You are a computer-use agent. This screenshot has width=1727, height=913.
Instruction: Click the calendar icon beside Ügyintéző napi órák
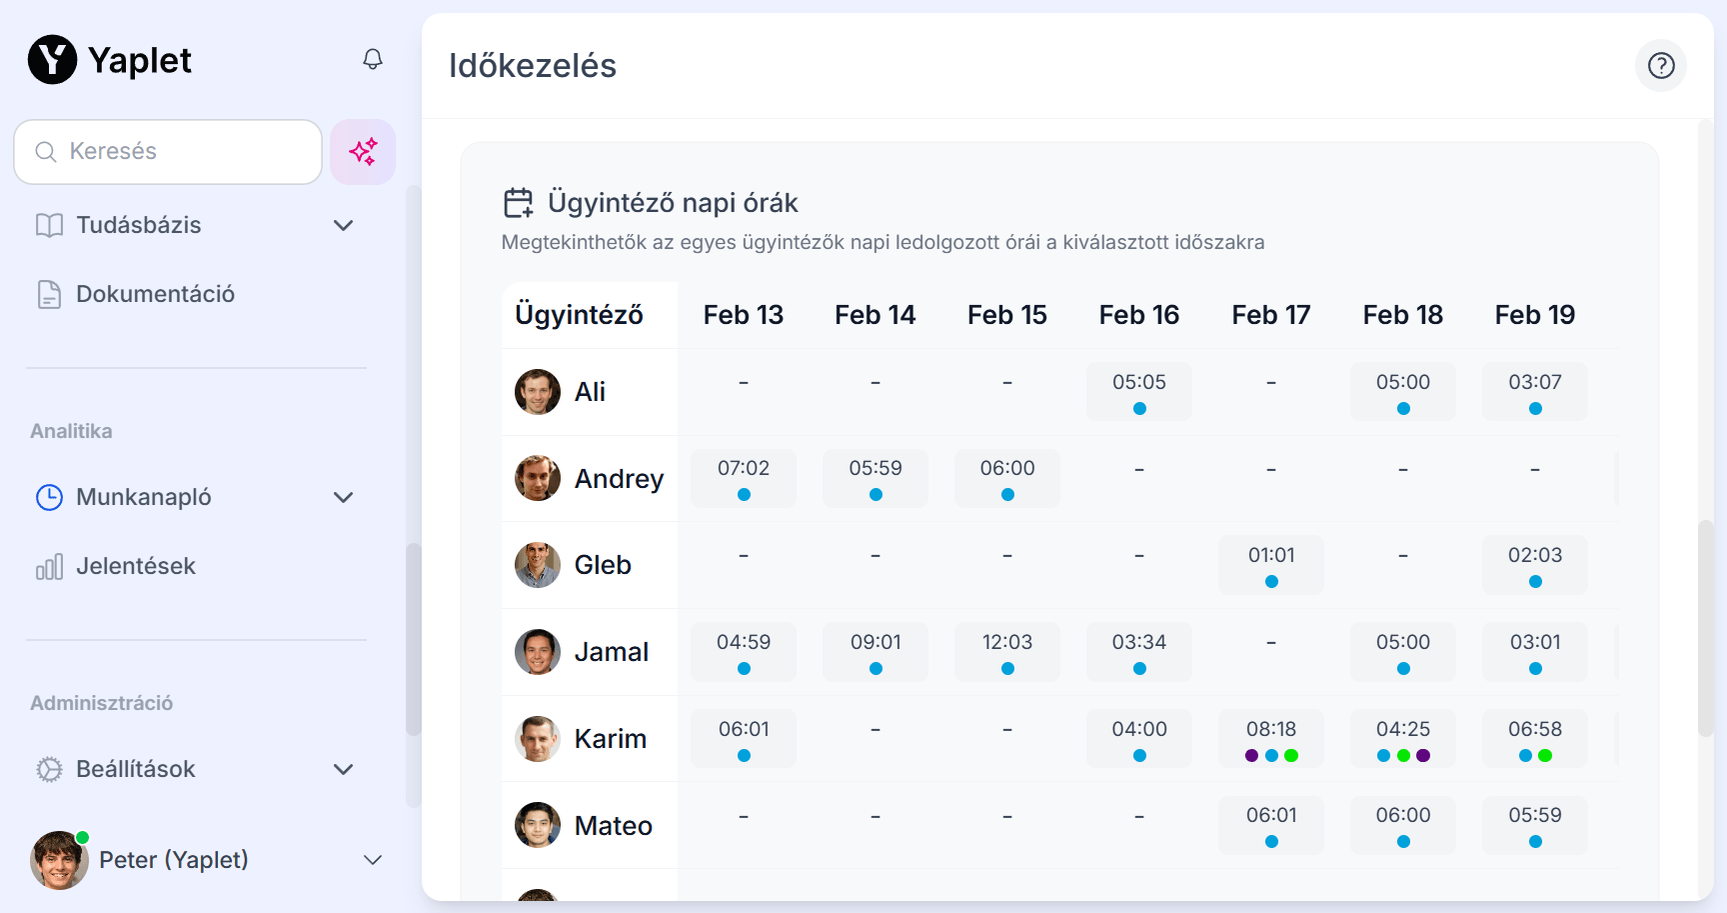point(518,203)
